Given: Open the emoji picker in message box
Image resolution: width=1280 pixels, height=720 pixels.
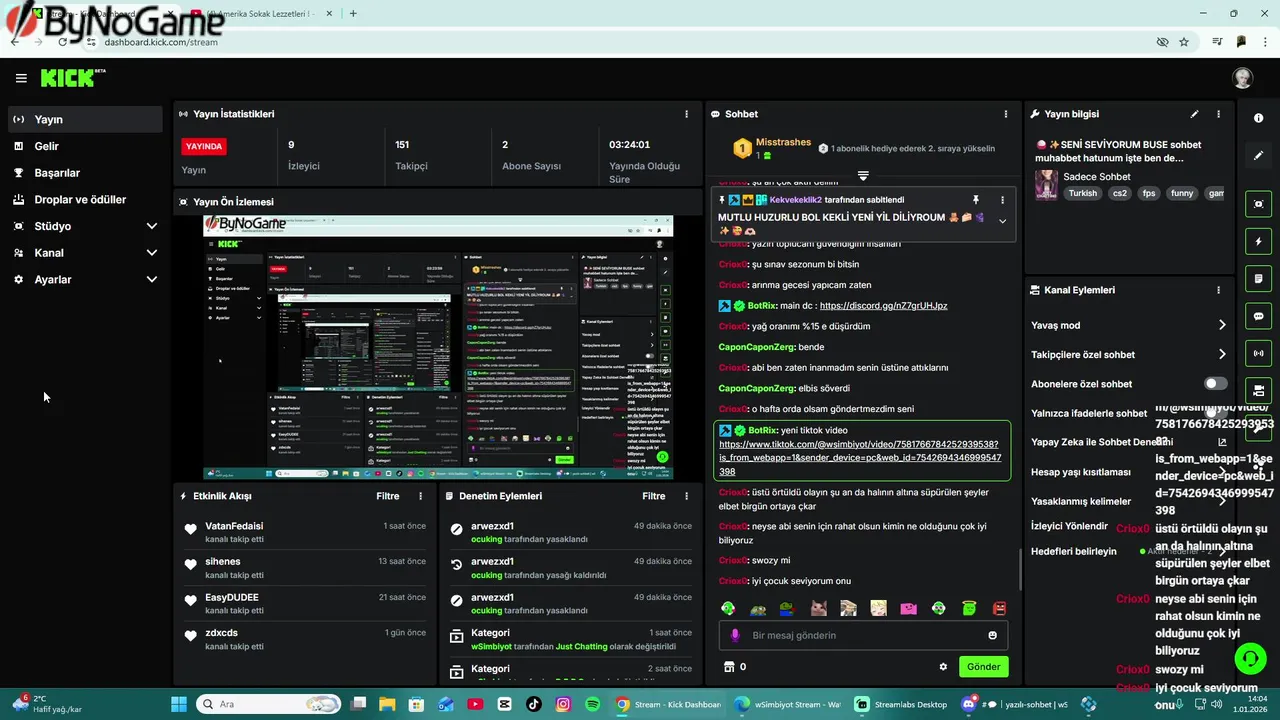Looking at the screenshot, I should (x=992, y=635).
